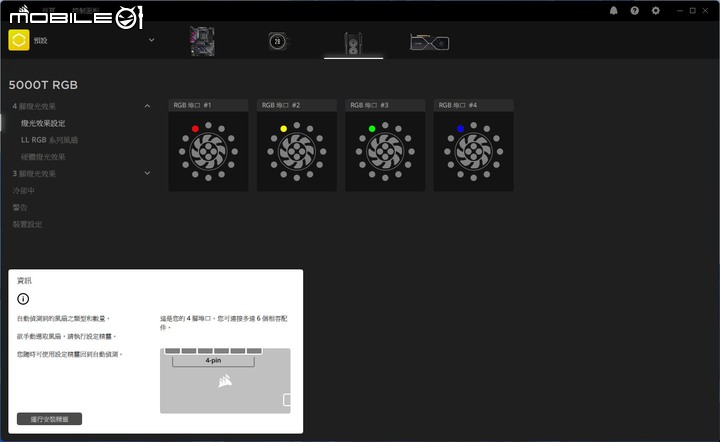The image size is (720, 442).
Task: Click the circled i info icon
Action: tap(23, 299)
